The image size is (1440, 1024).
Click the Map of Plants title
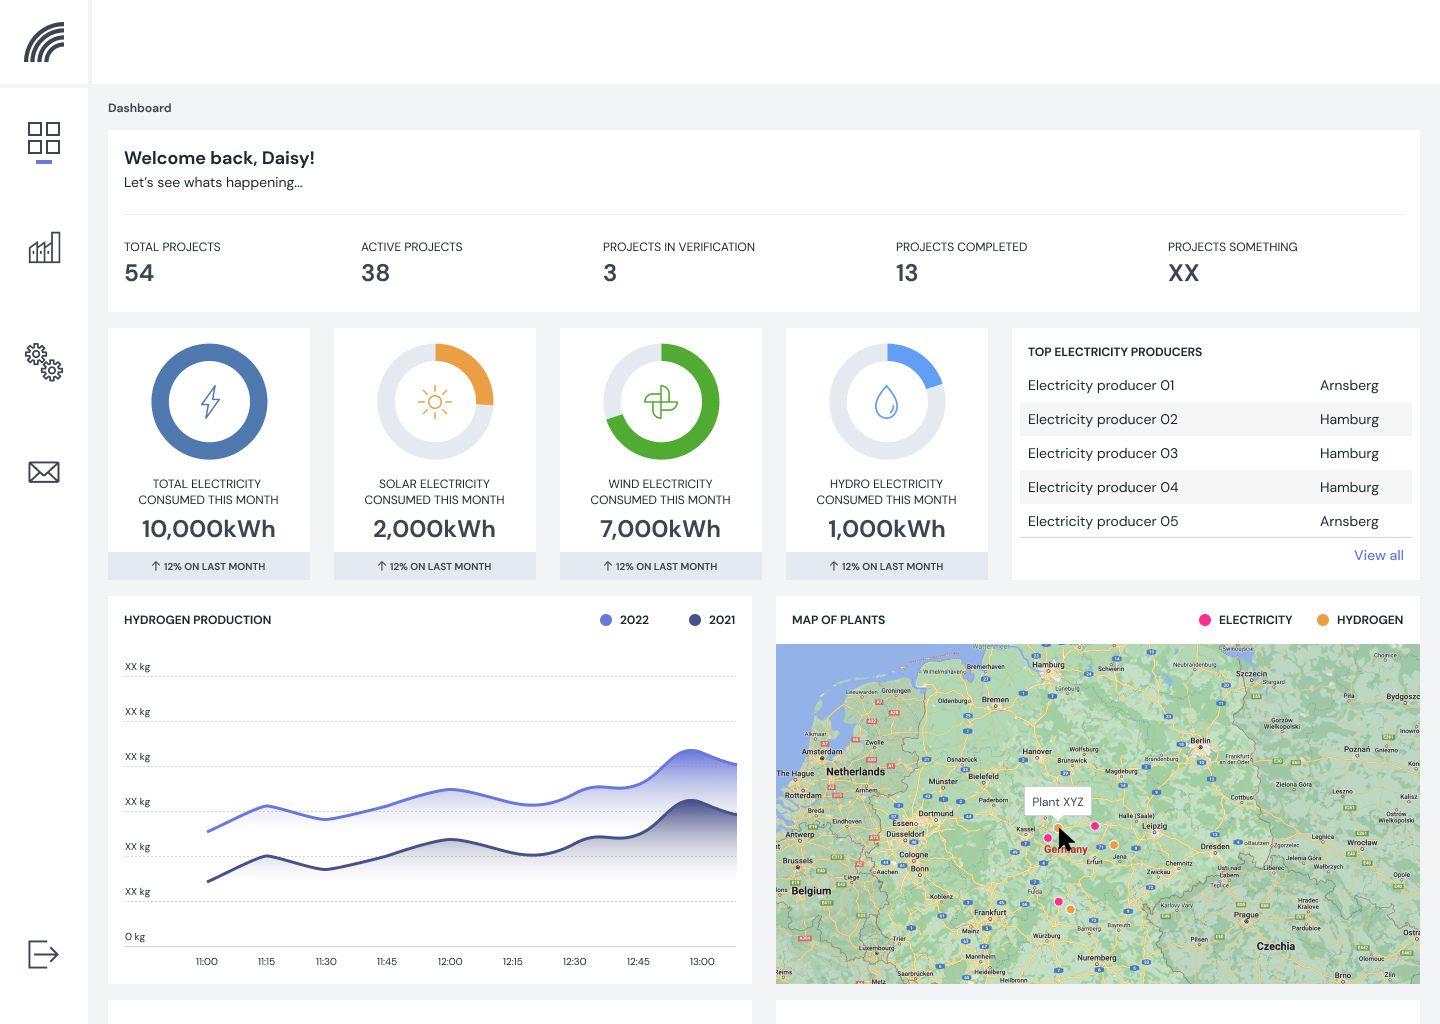(838, 620)
